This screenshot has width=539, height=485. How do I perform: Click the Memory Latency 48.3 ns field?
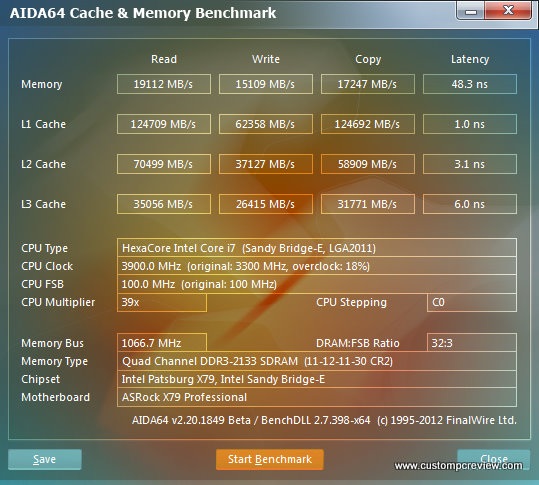(x=470, y=84)
